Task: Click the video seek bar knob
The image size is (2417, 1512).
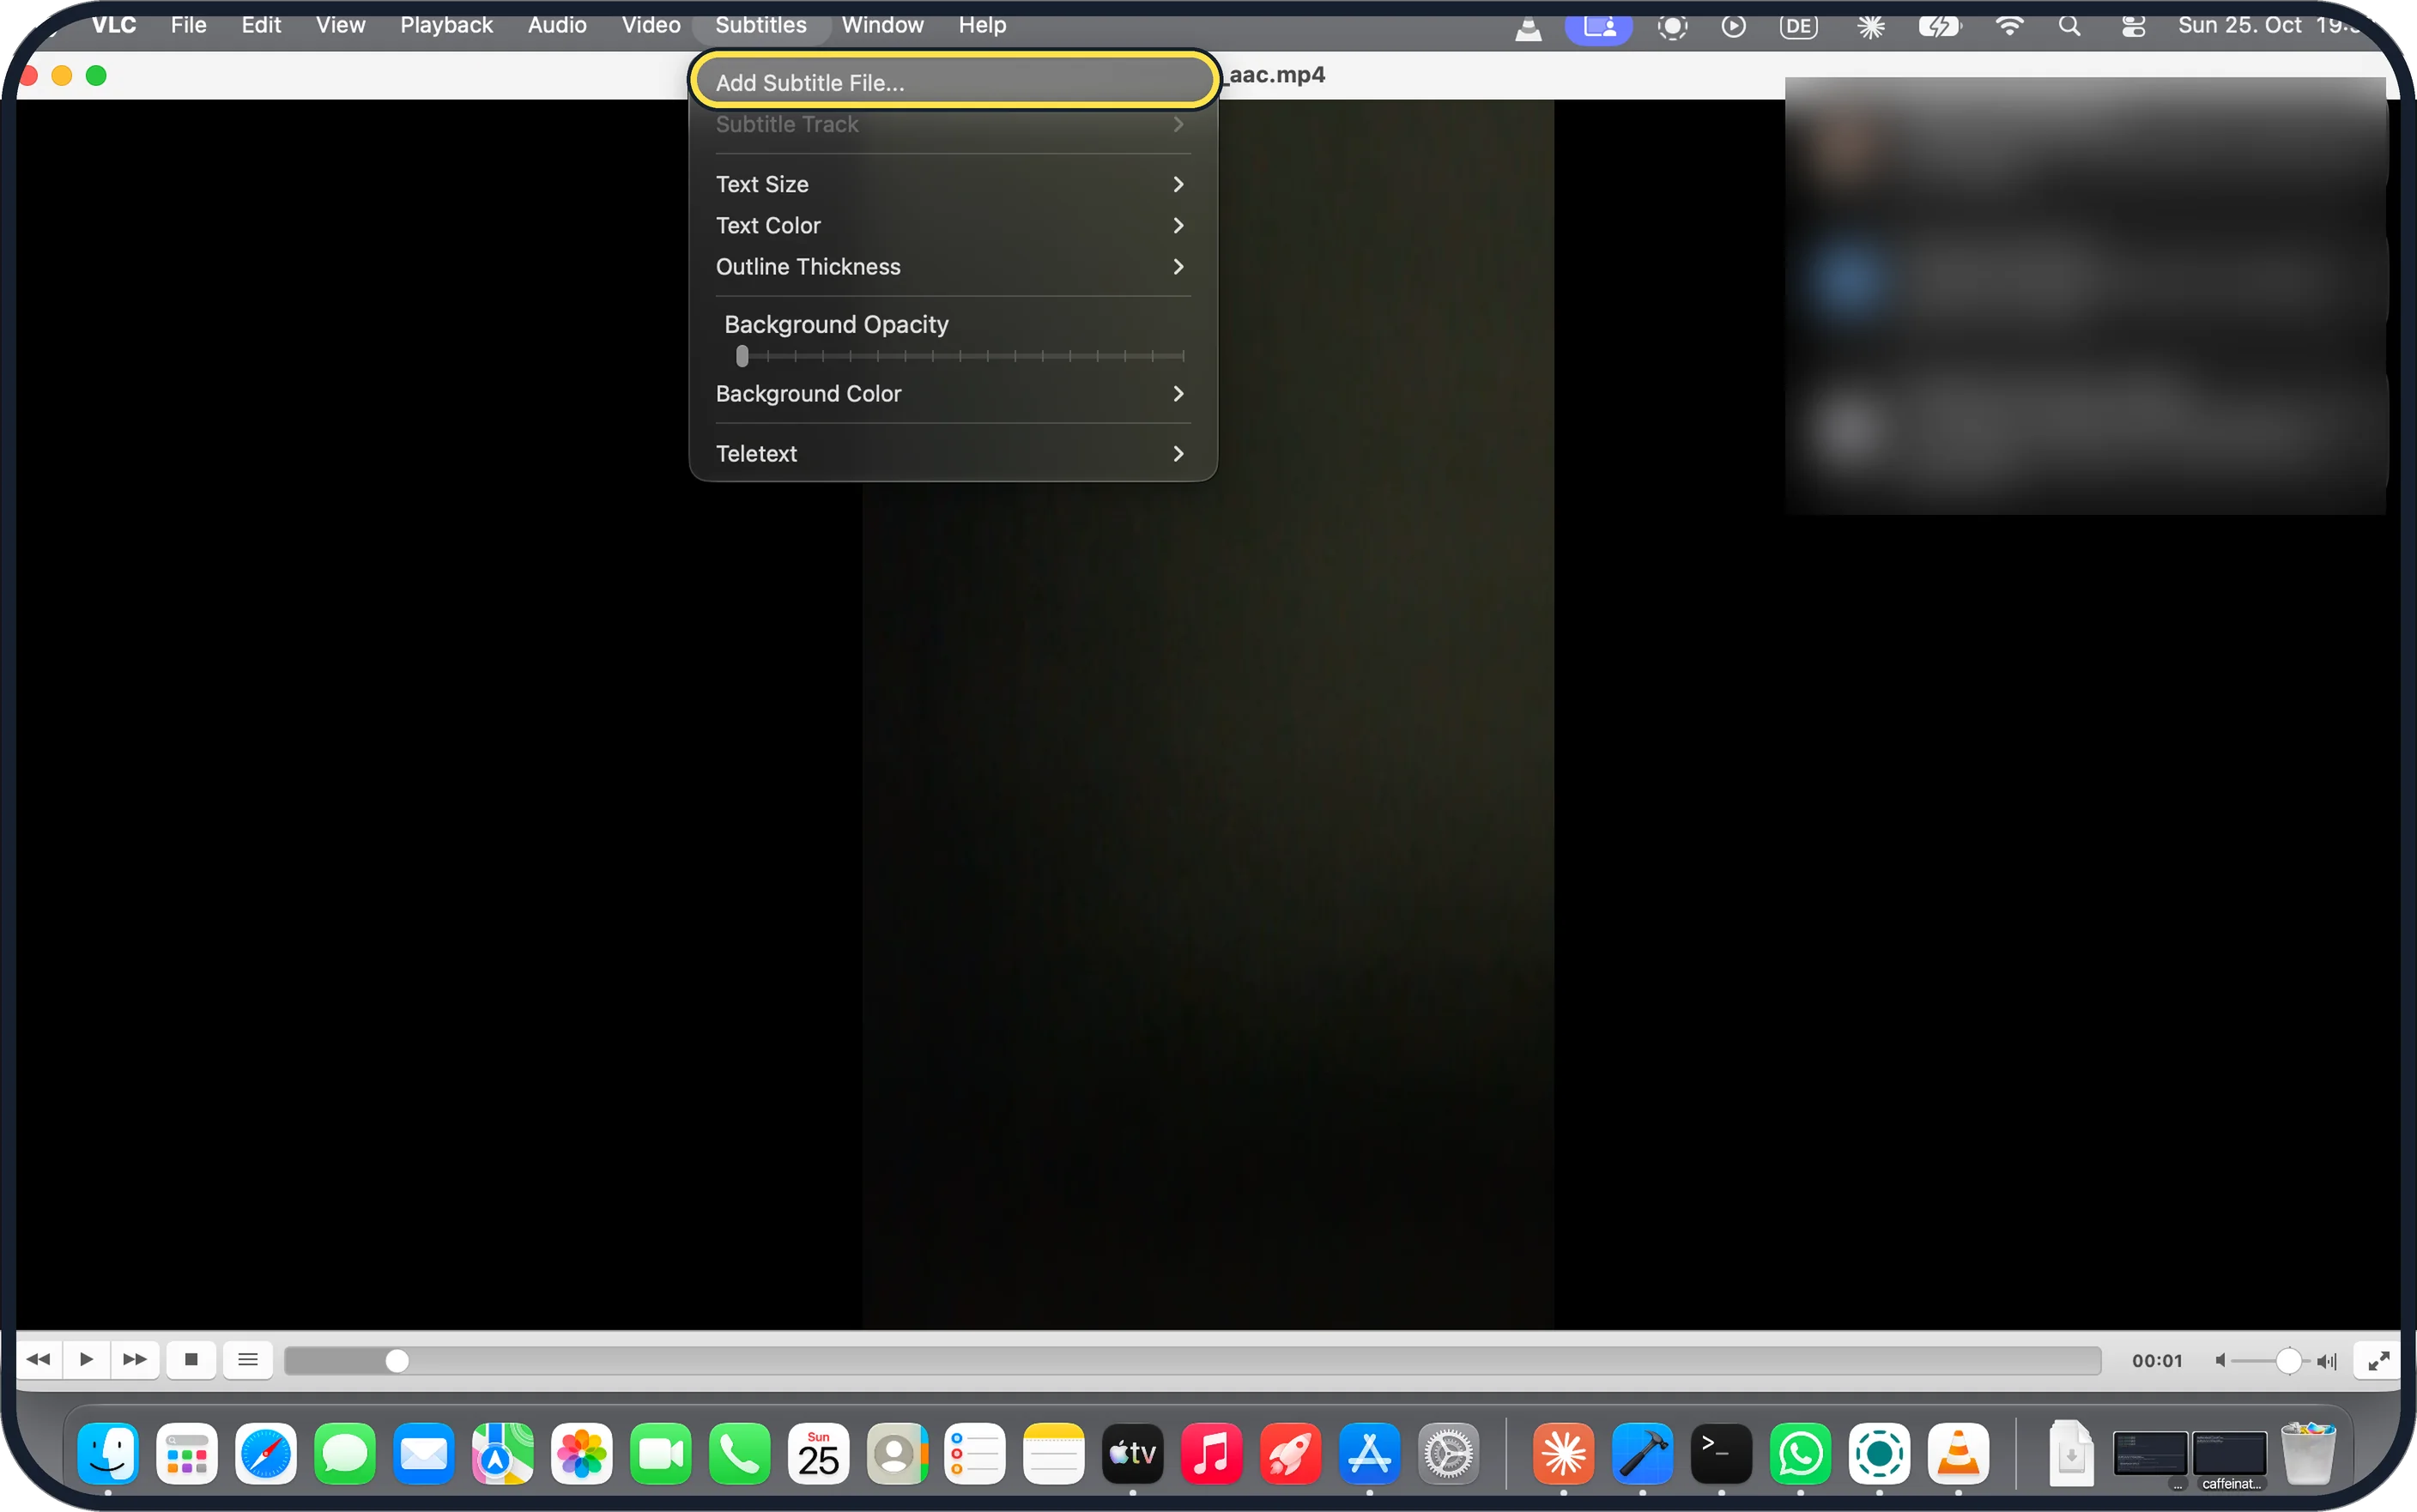Action: coord(397,1361)
